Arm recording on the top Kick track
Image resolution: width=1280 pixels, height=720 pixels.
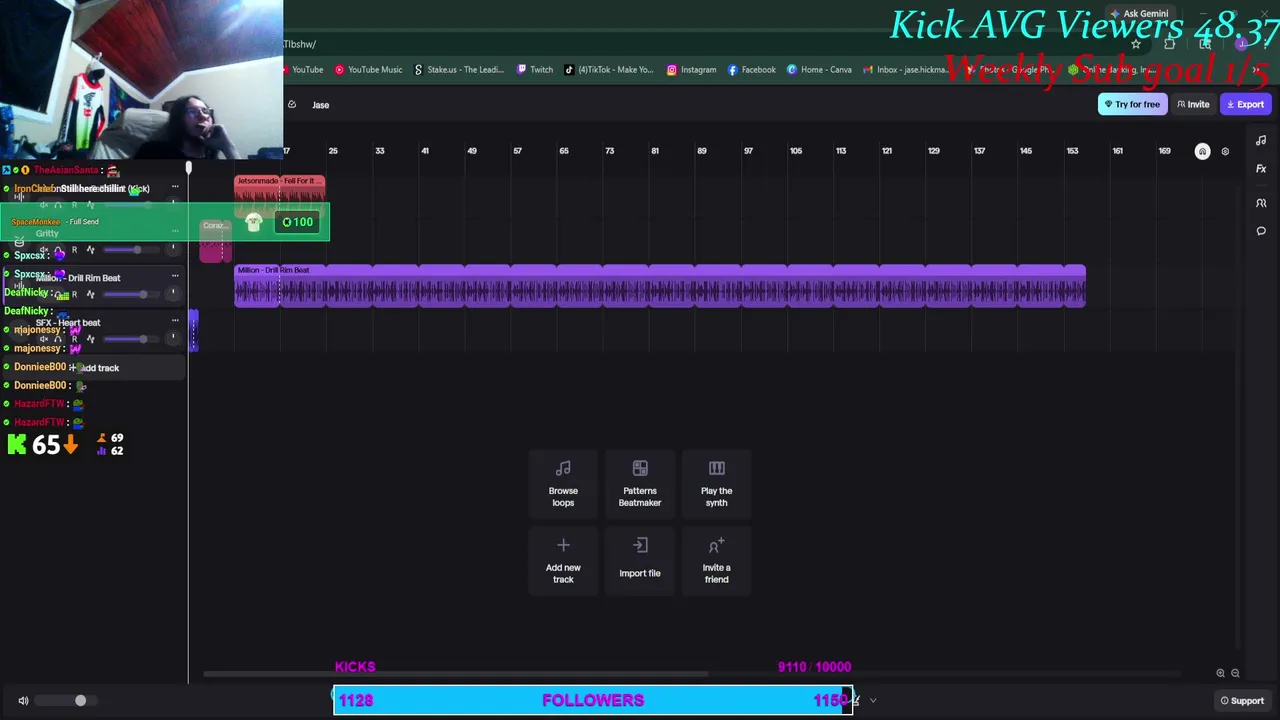pos(74,205)
